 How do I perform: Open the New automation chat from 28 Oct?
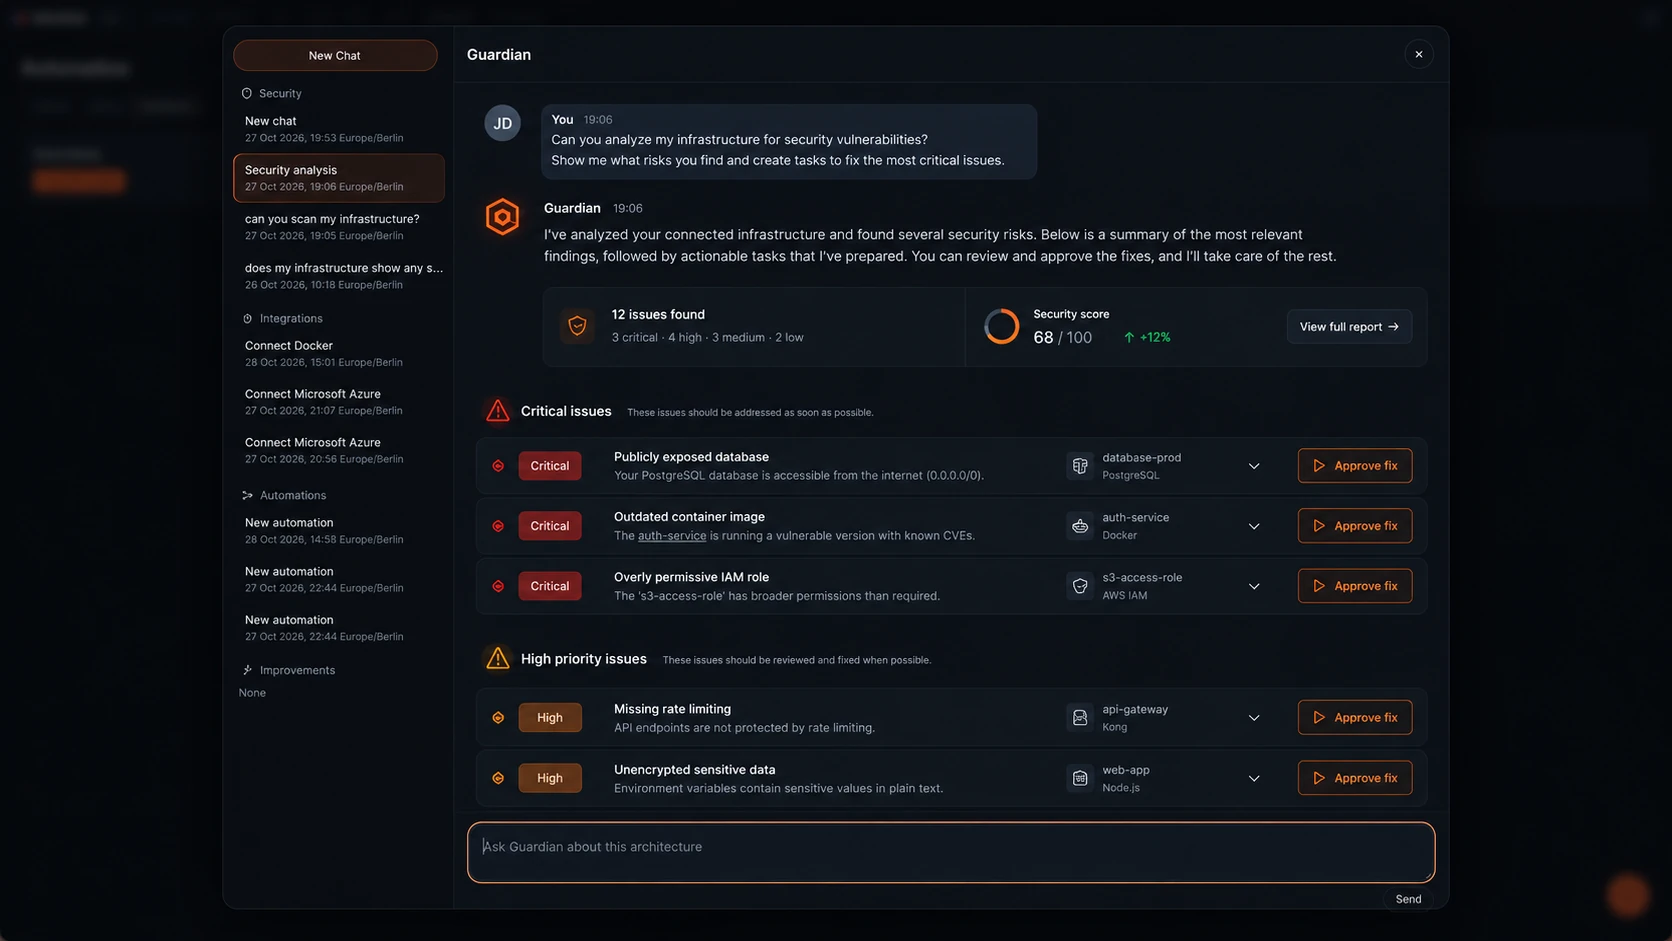(x=339, y=530)
